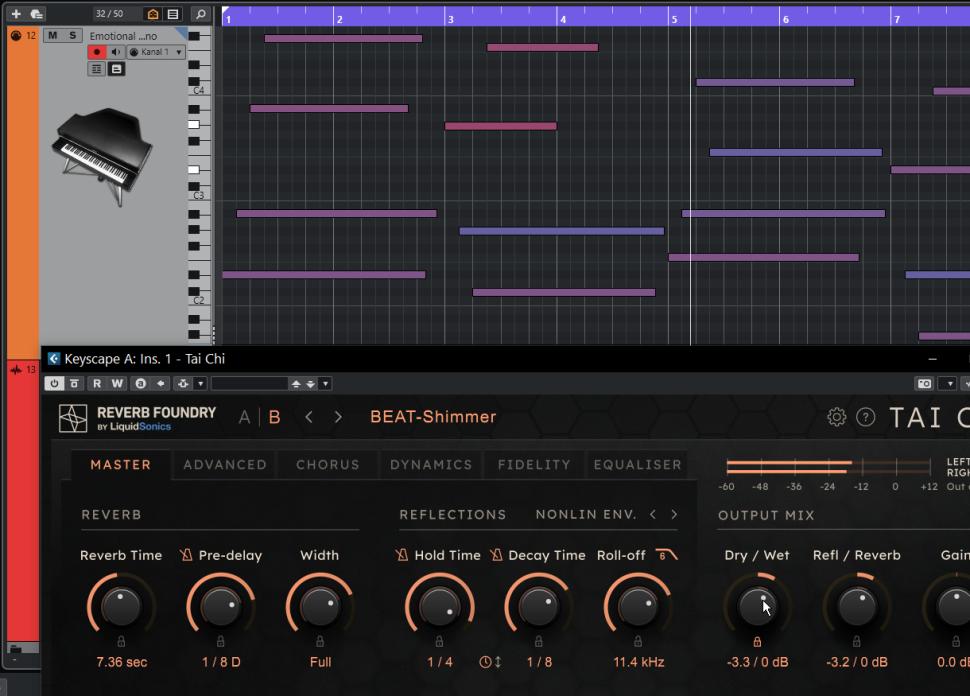Click the Reverb Time knob
Viewport: 970px width, 696px height.
click(121, 605)
